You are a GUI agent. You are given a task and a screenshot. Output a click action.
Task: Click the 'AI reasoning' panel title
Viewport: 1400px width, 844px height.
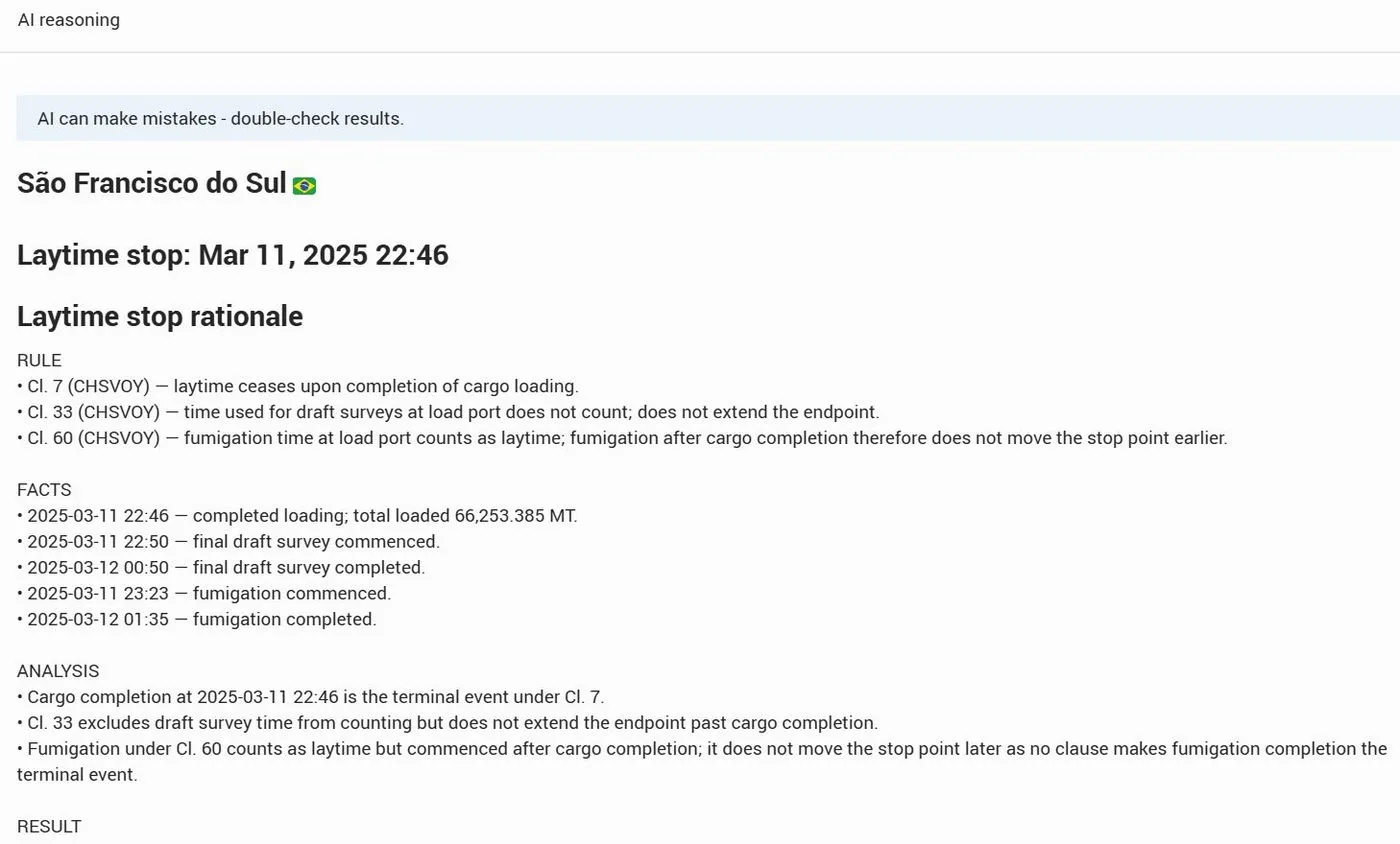[x=69, y=20]
